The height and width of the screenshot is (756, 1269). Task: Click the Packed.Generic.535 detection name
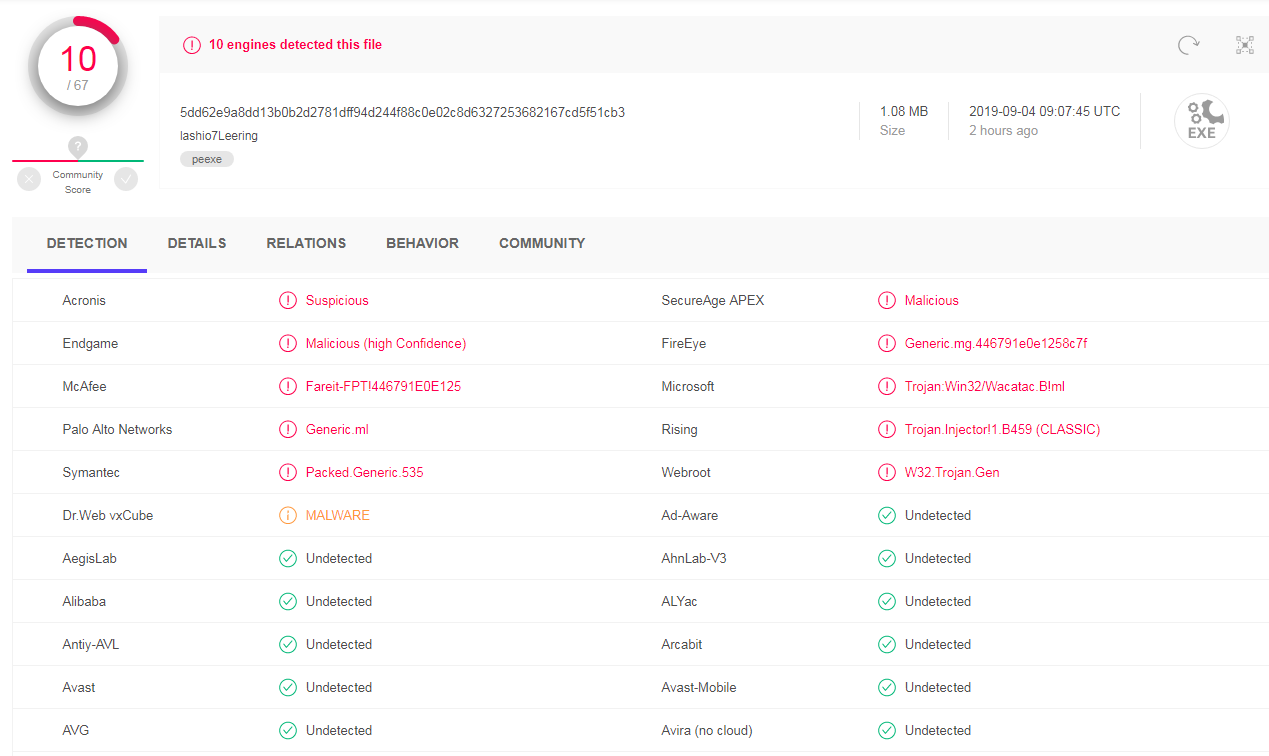pos(364,472)
